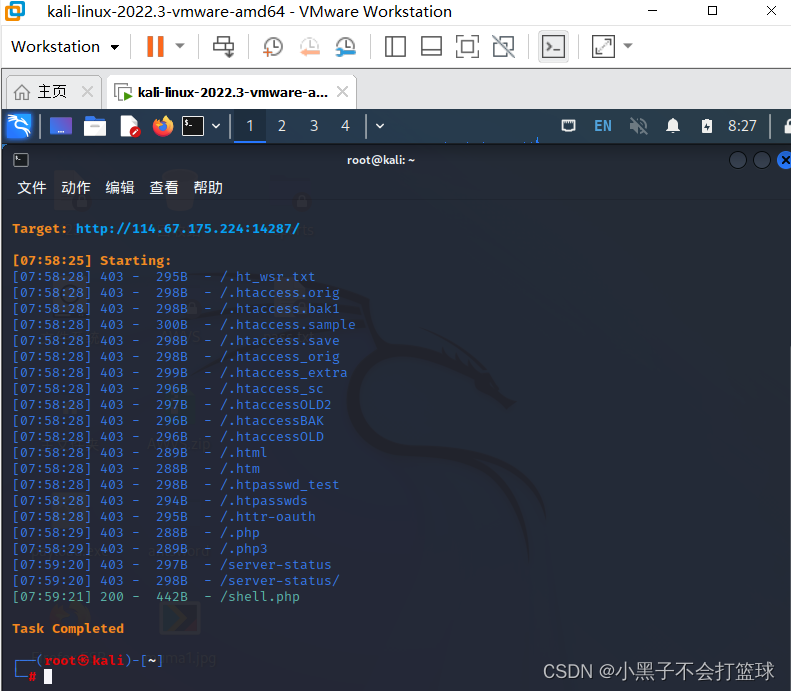This screenshot has width=791, height=691.
Task: Expand the terminal launcher dropdown arrow
Action: (x=216, y=126)
